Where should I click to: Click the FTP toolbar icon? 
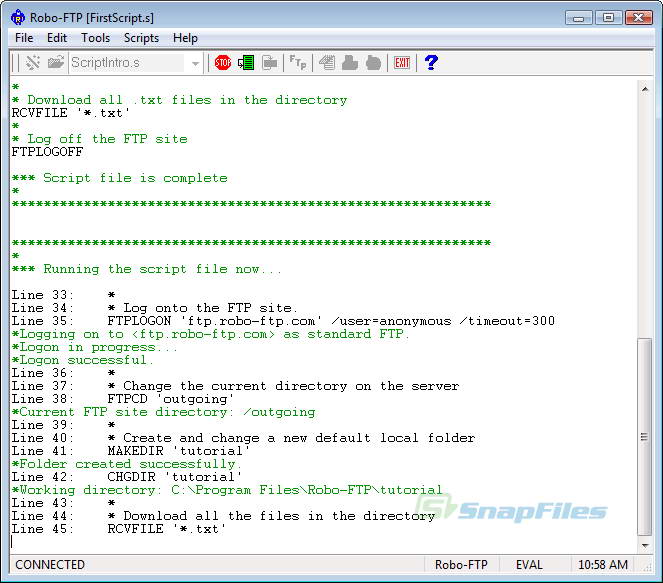point(298,63)
